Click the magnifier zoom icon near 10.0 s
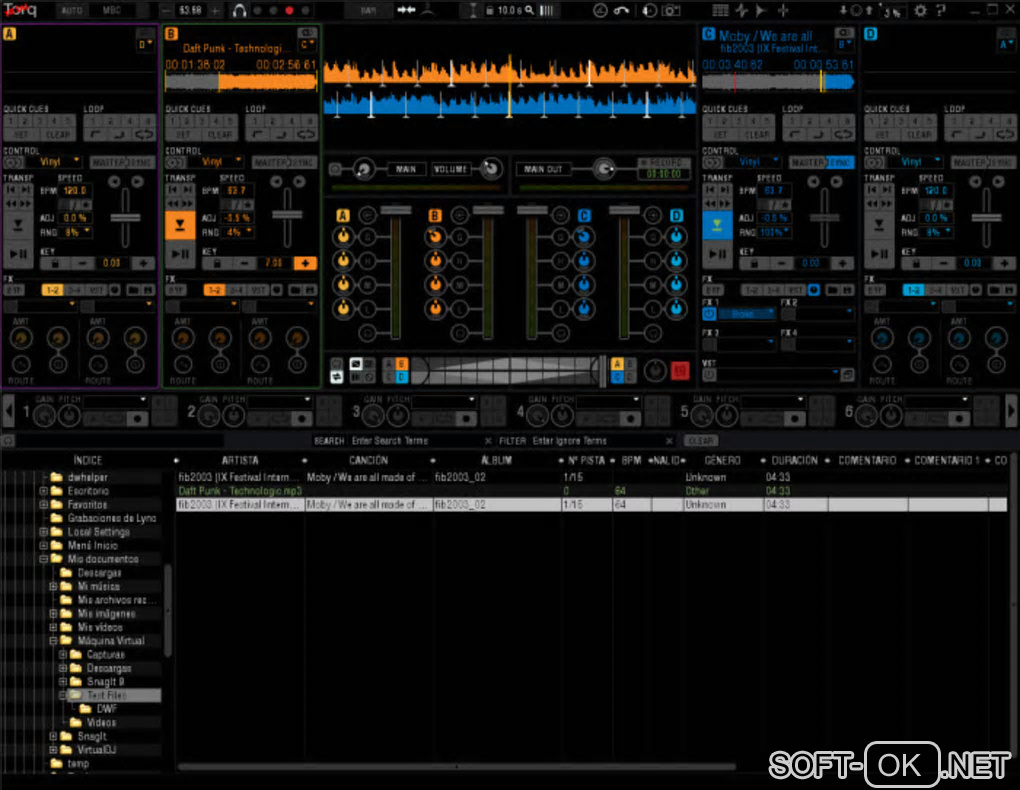 coord(530,10)
